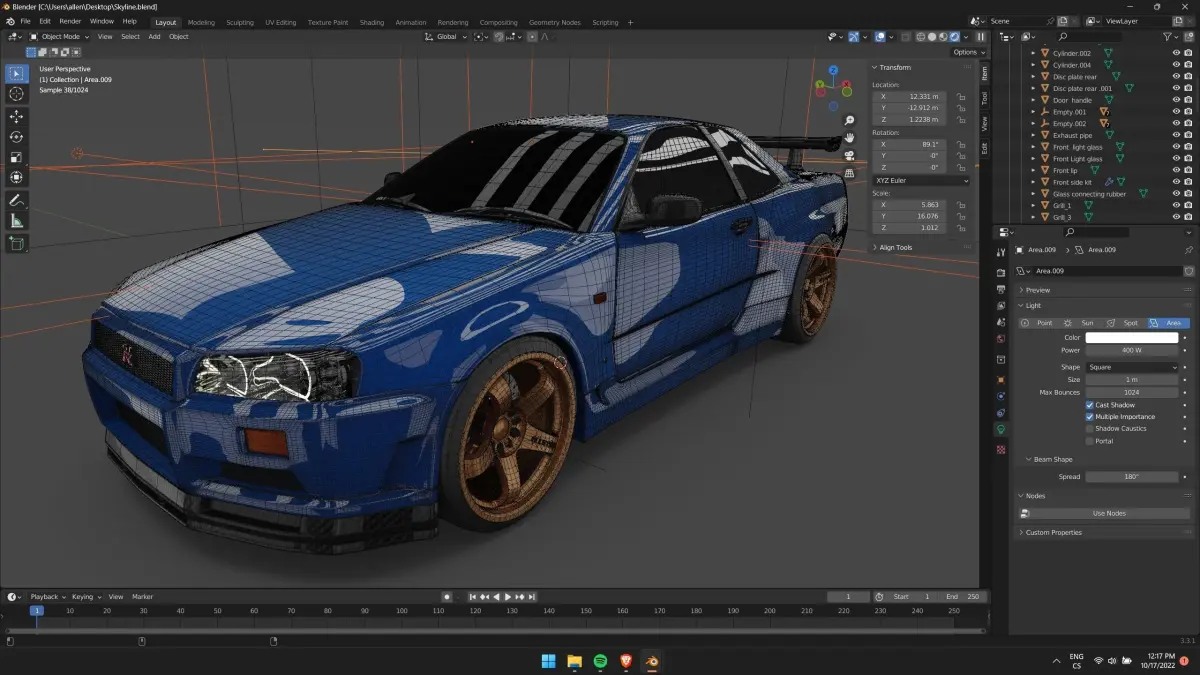The height and width of the screenshot is (675, 1200).
Task: Select the Scale tool
Action: pyautogui.click(x=16, y=157)
